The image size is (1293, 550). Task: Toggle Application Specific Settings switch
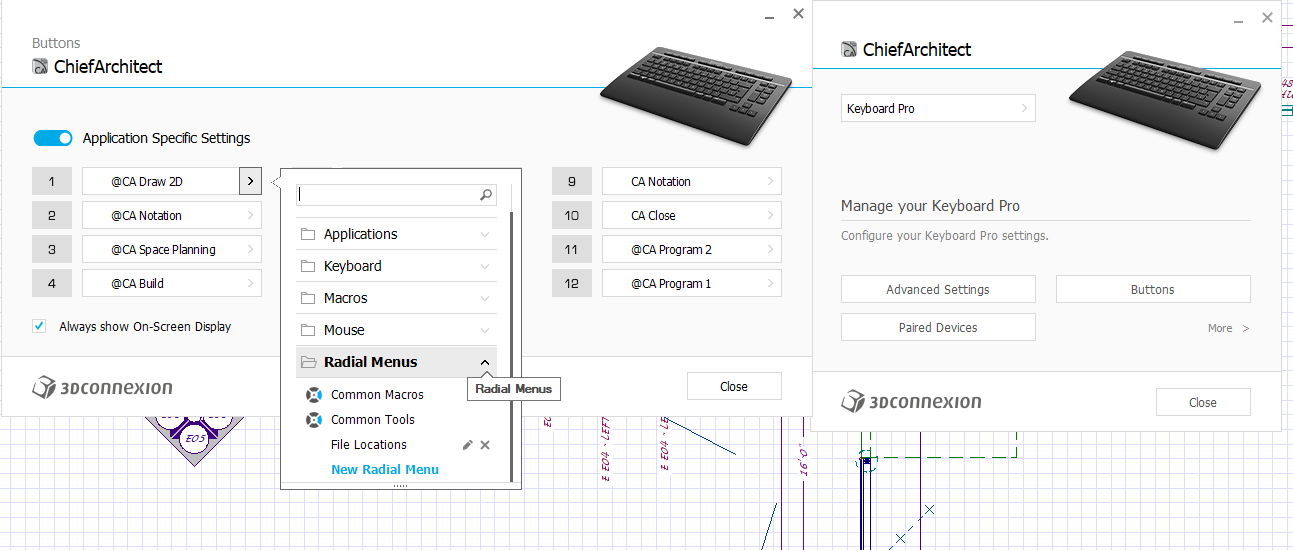click(x=53, y=138)
